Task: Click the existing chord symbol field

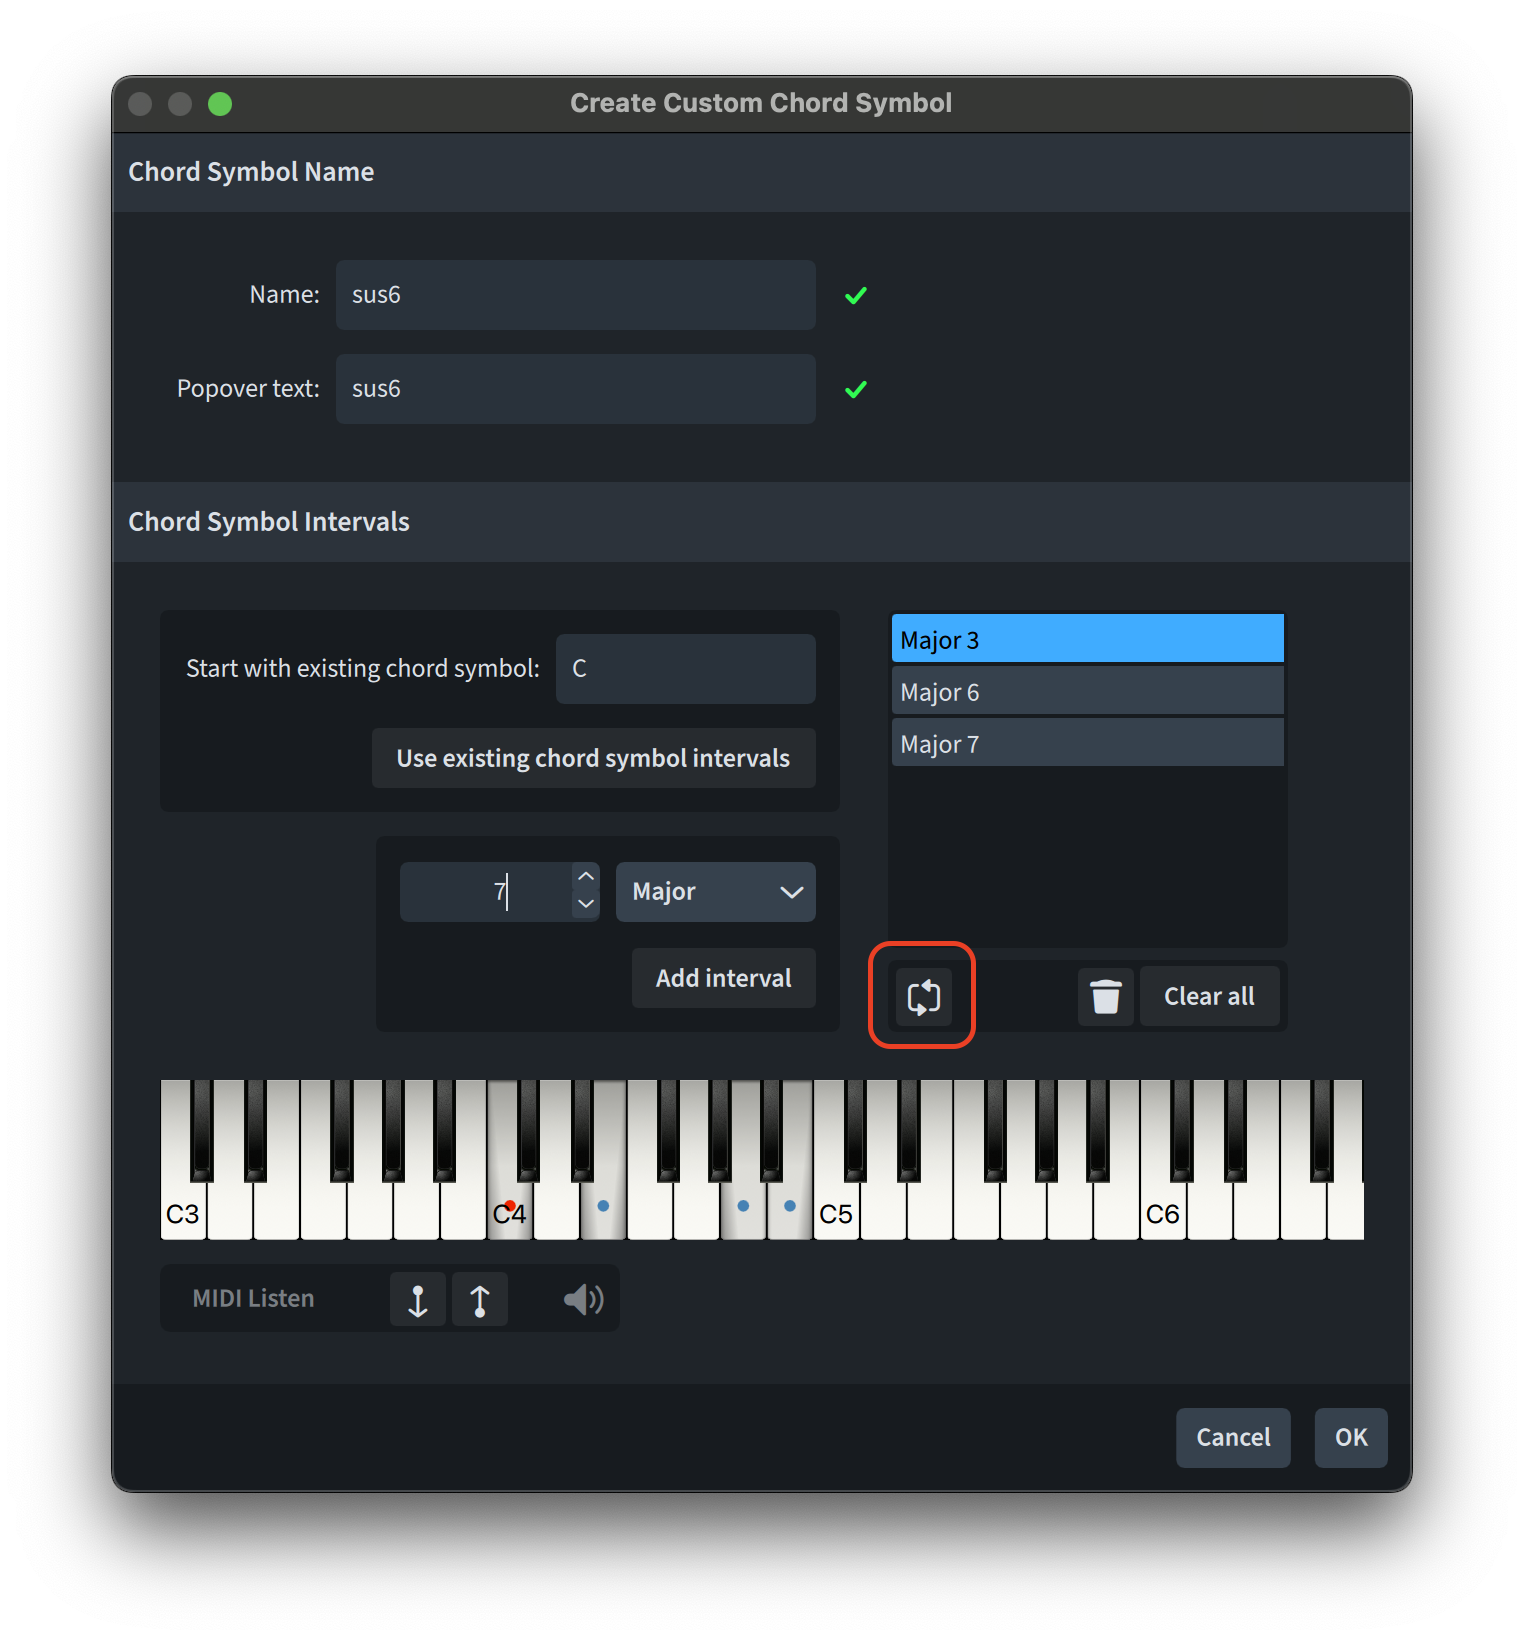Action: point(685,669)
